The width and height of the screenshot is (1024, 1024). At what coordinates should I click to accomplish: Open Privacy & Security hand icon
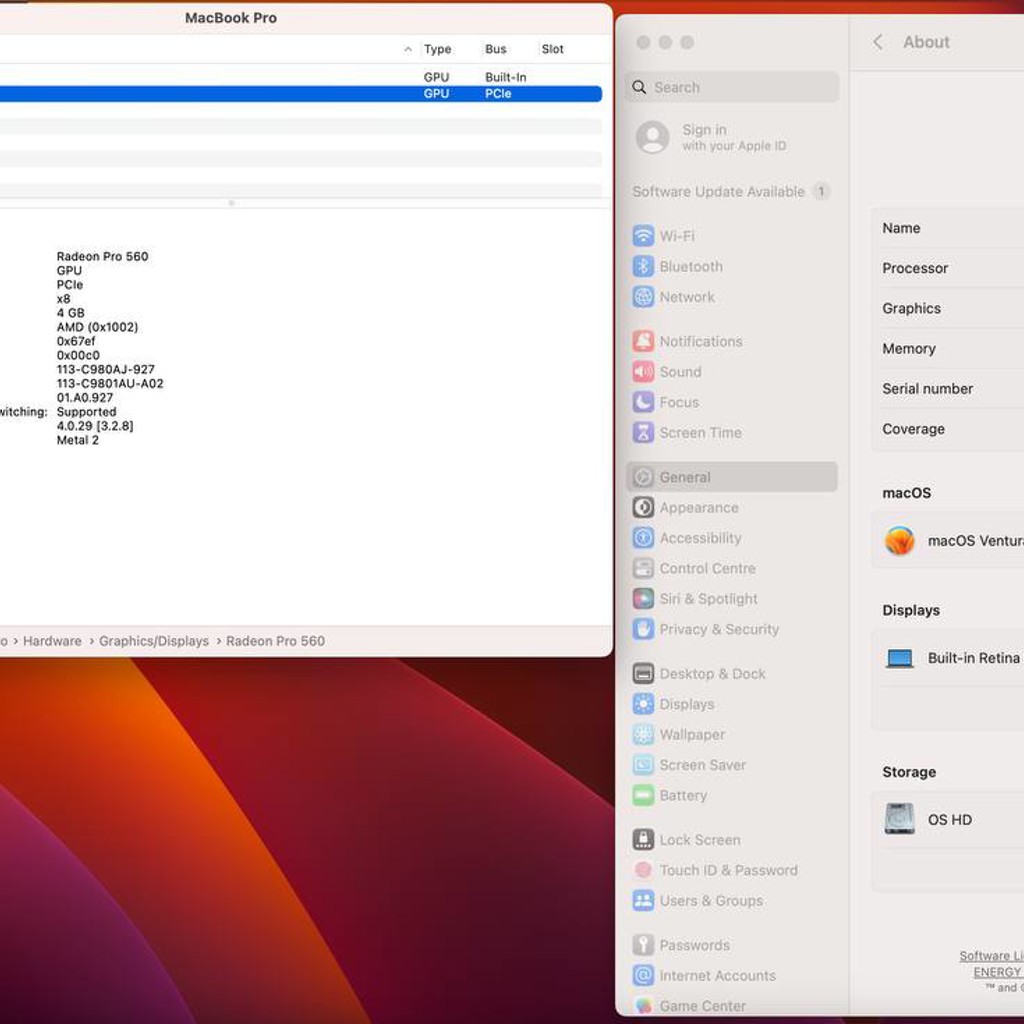click(643, 629)
